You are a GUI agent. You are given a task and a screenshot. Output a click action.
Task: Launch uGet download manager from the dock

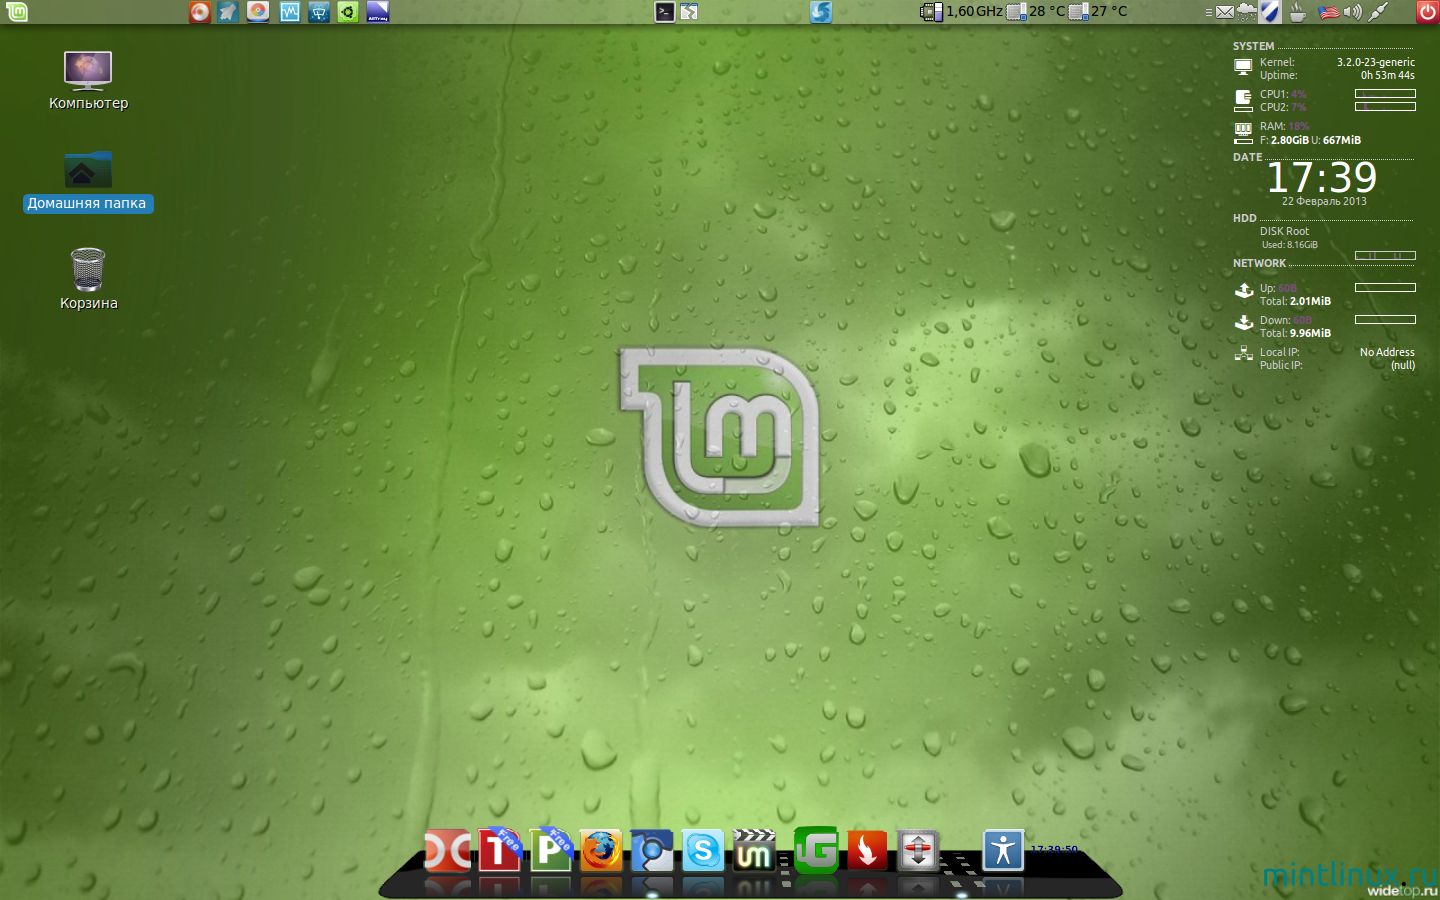tap(816, 849)
